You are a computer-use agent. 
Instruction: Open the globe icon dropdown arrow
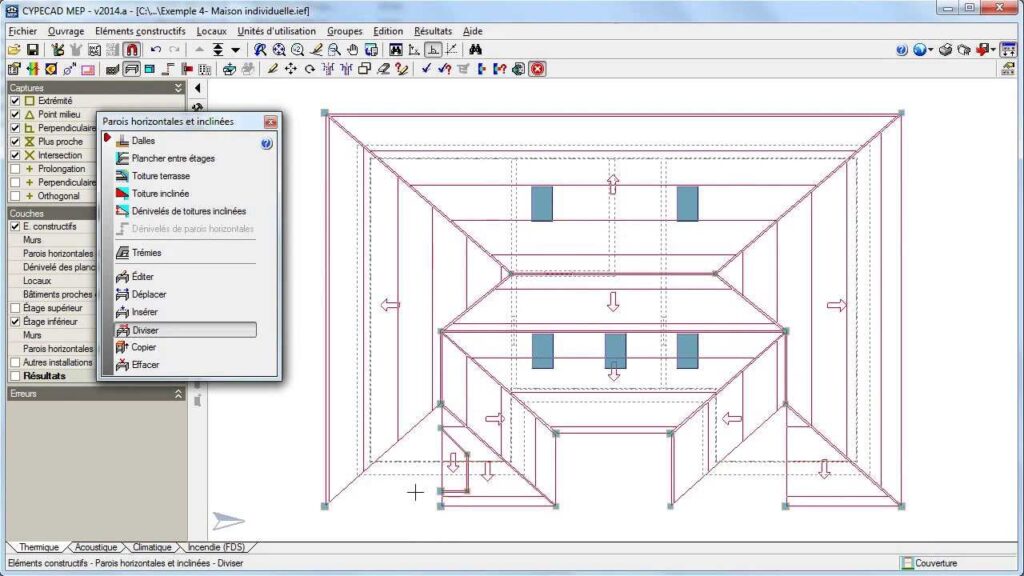931,49
